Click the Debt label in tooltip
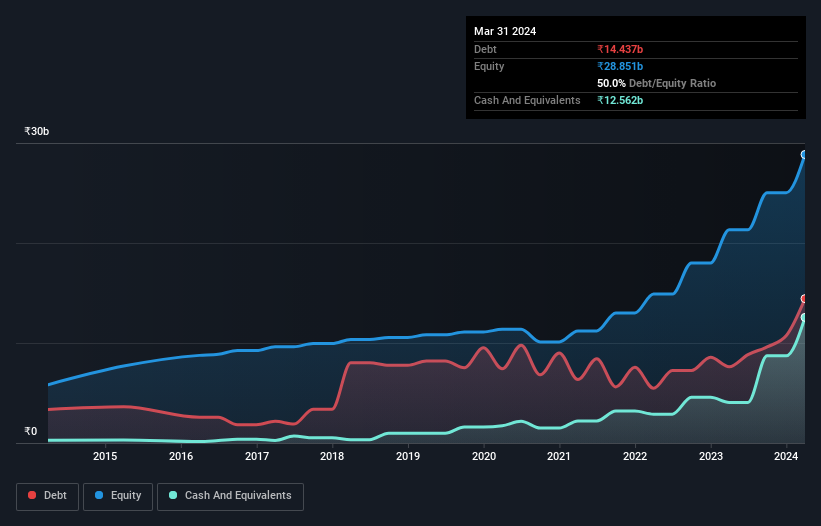This screenshot has height=526, width=821. click(485, 49)
